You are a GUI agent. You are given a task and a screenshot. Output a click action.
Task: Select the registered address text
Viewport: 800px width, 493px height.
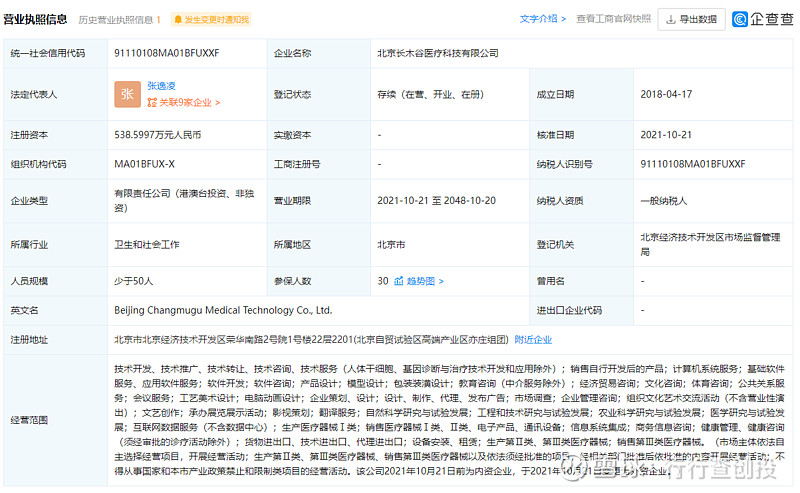(x=311, y=340)
